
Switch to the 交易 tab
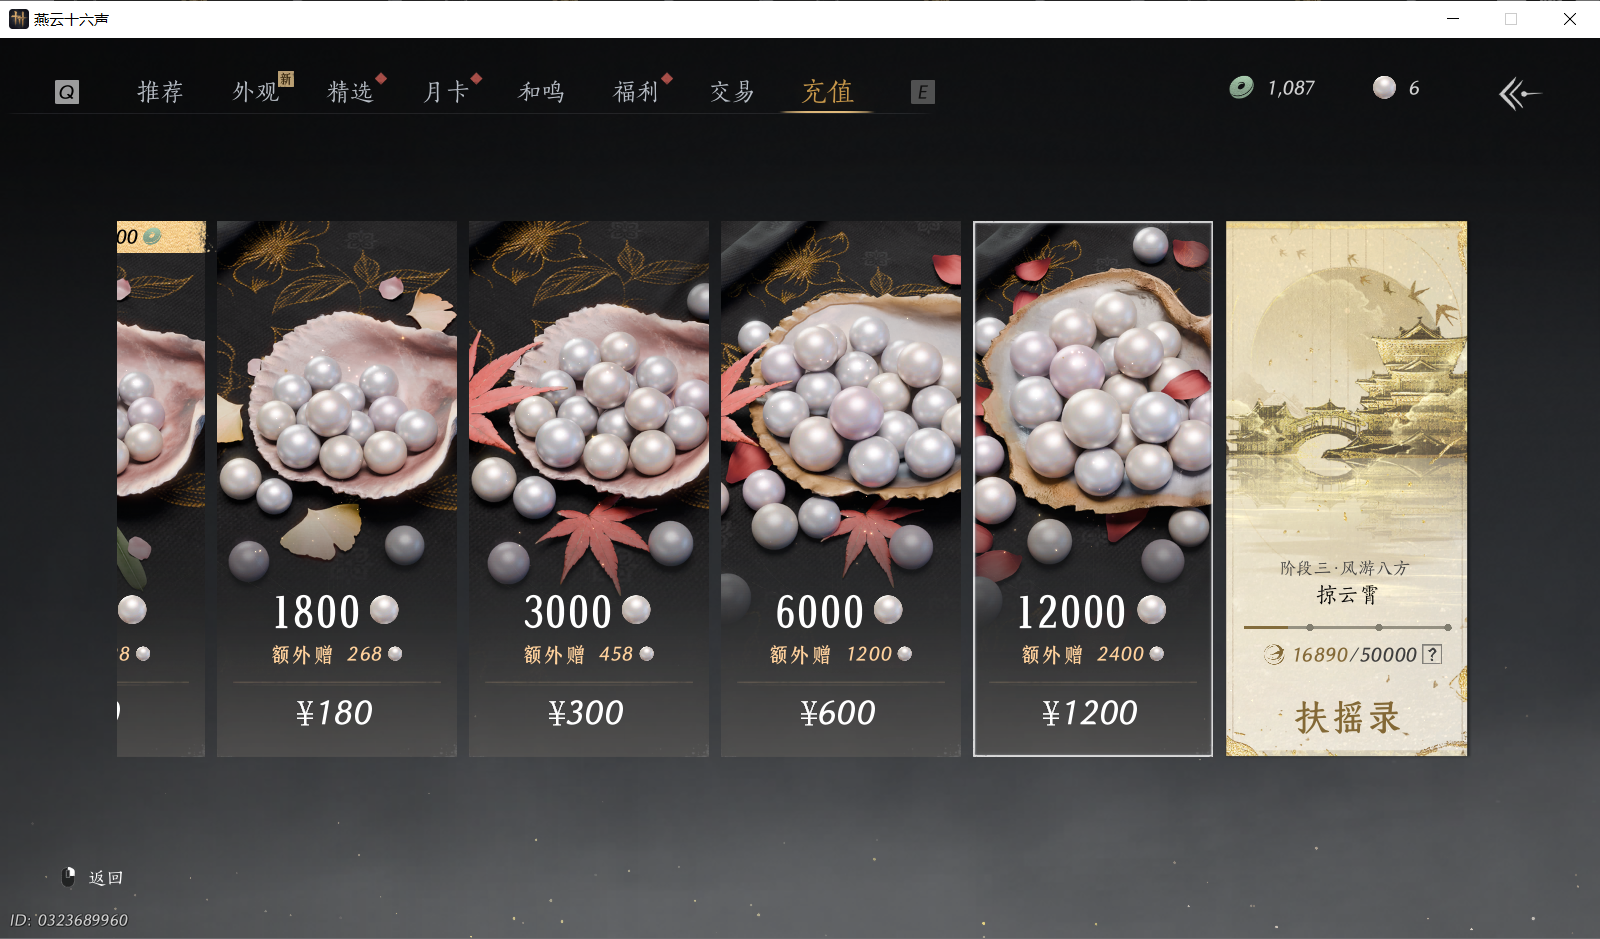click(x=732, y=92)
